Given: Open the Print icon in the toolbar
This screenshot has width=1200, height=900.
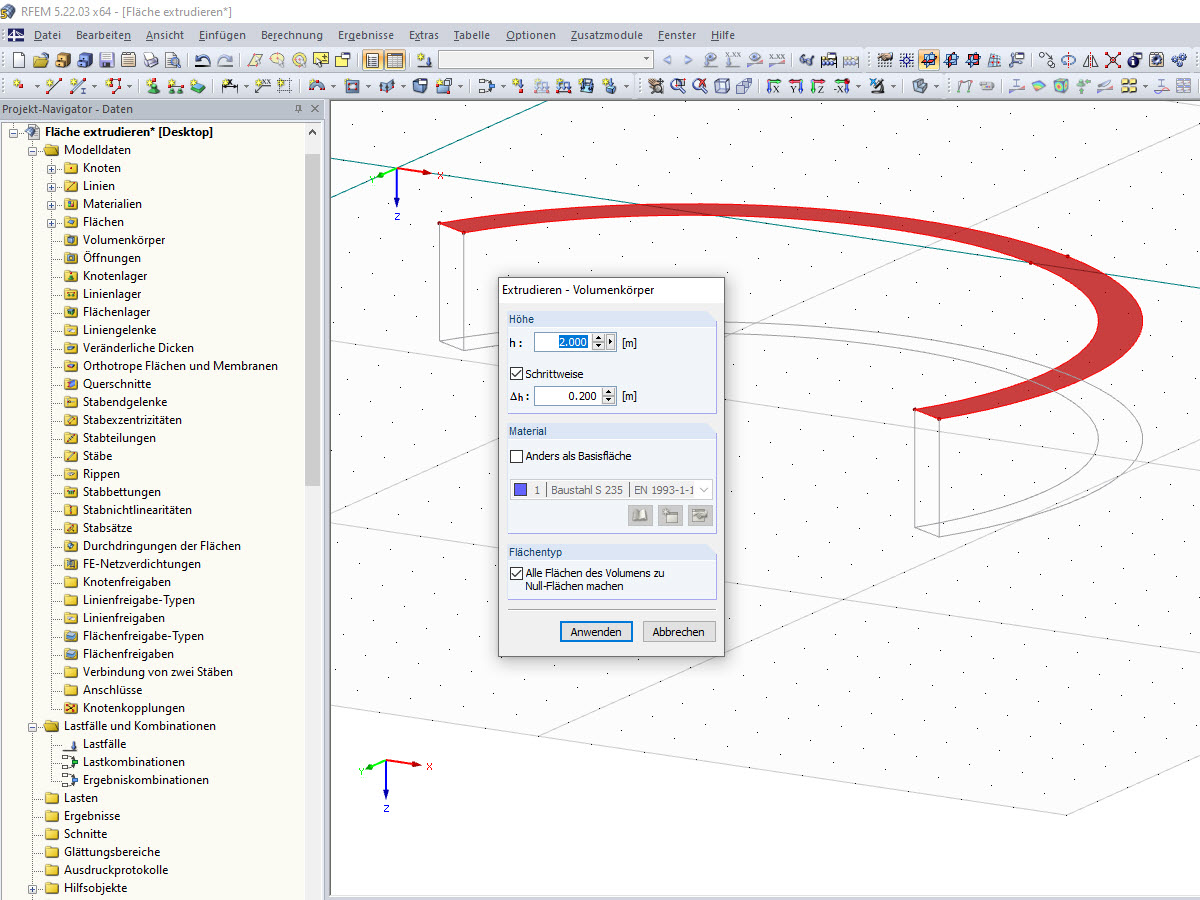Looking at the screenshot, I should 152,60.
